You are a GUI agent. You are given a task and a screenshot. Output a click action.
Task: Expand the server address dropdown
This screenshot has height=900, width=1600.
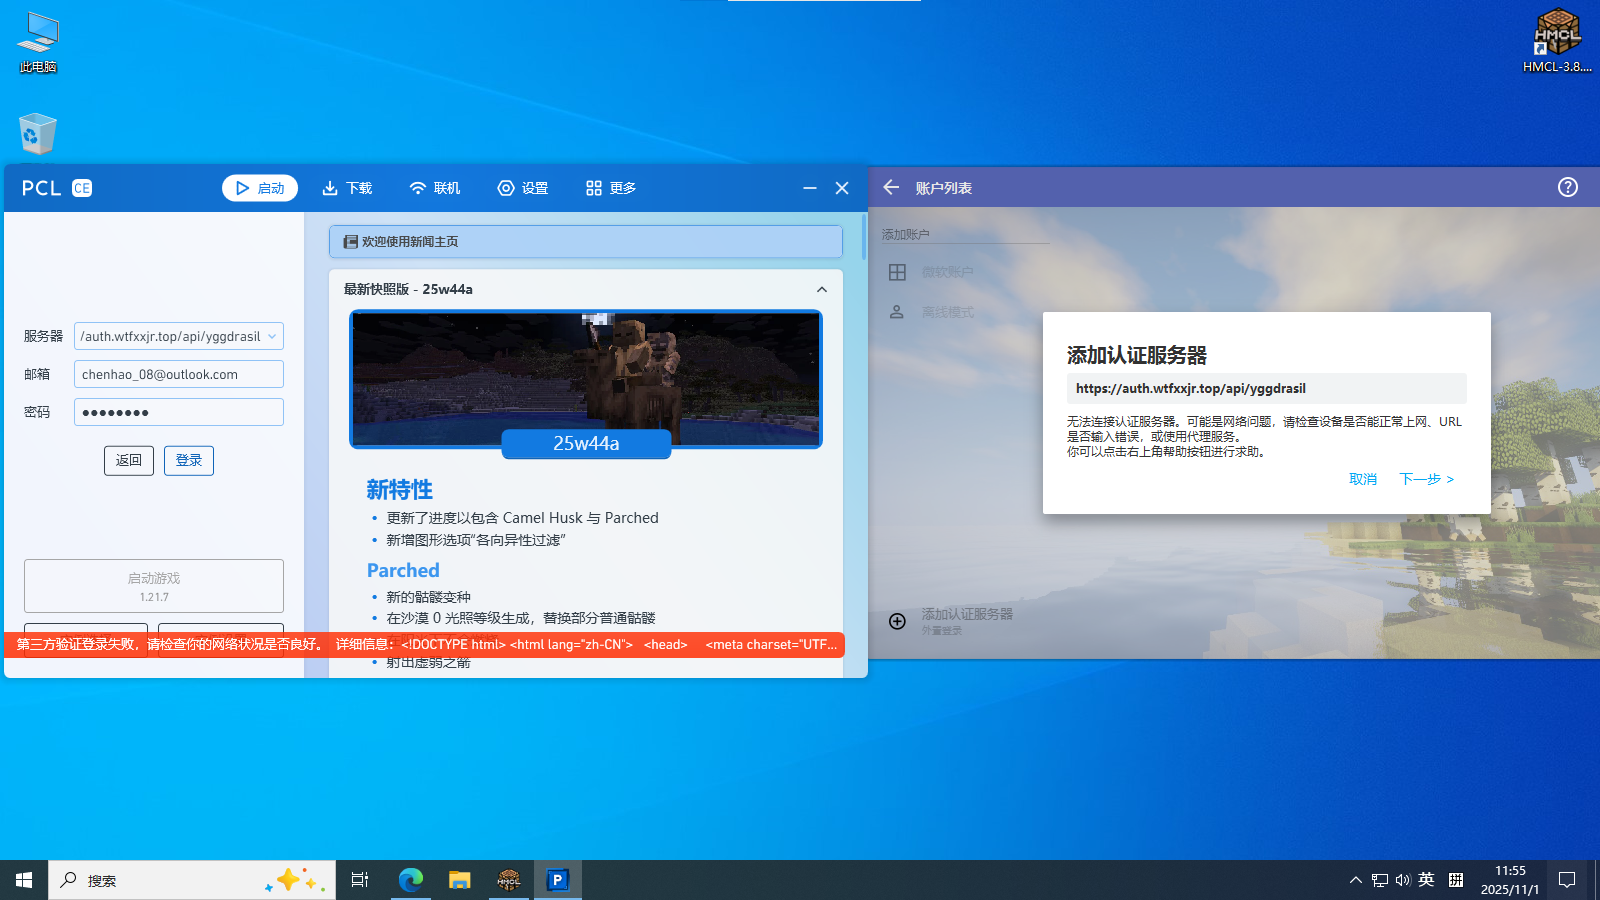[x=272, y=337]
